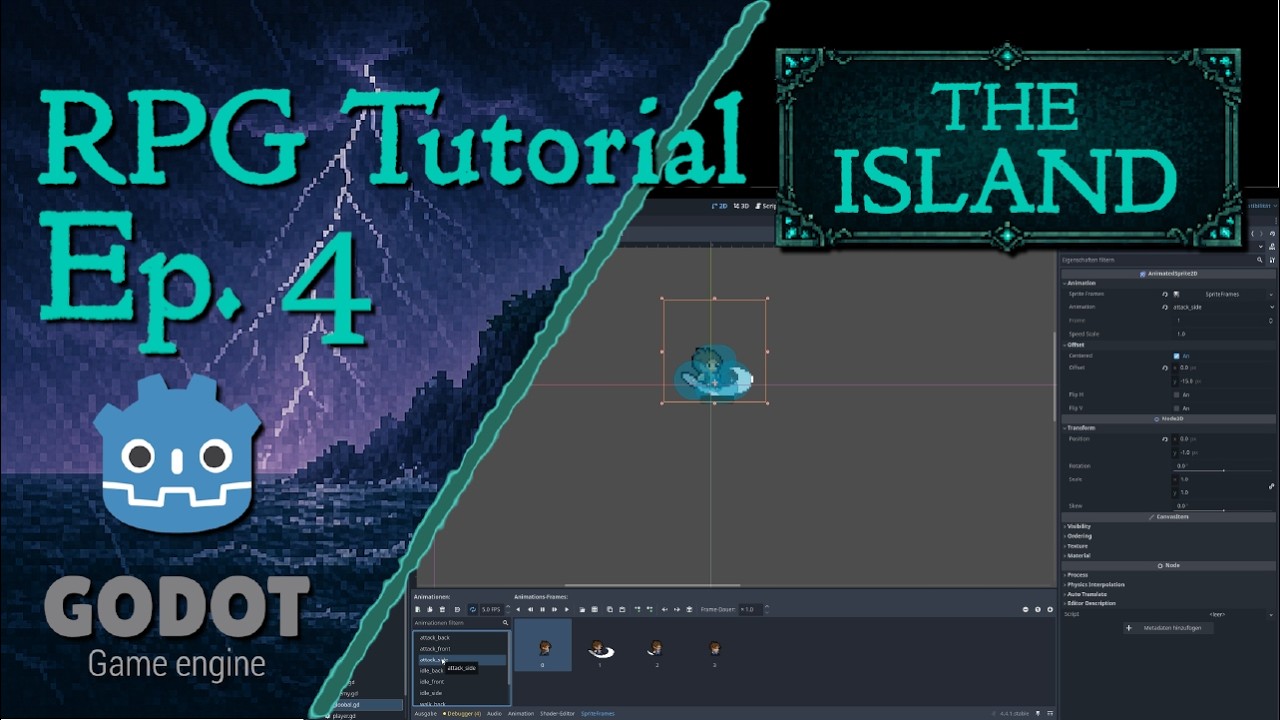This screenshot has width=1280, height=720.
Task: Toggle the Scale ratio lock link
Action: 1271,486
